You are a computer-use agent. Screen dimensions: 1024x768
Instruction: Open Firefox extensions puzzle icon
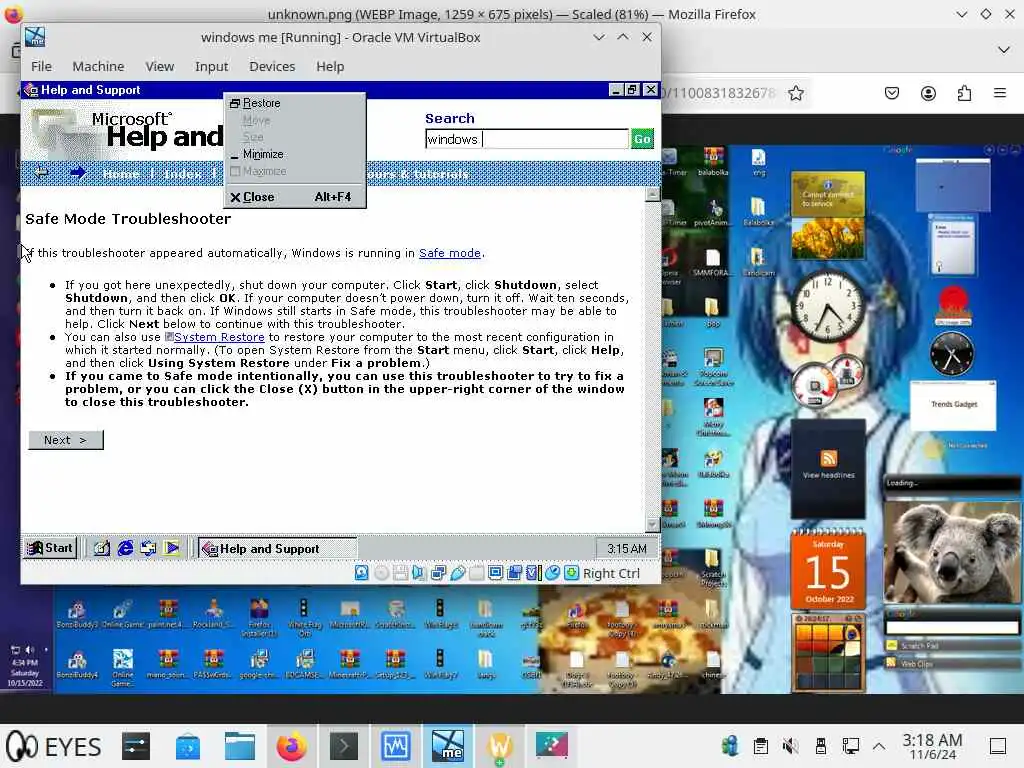point(964,93)
